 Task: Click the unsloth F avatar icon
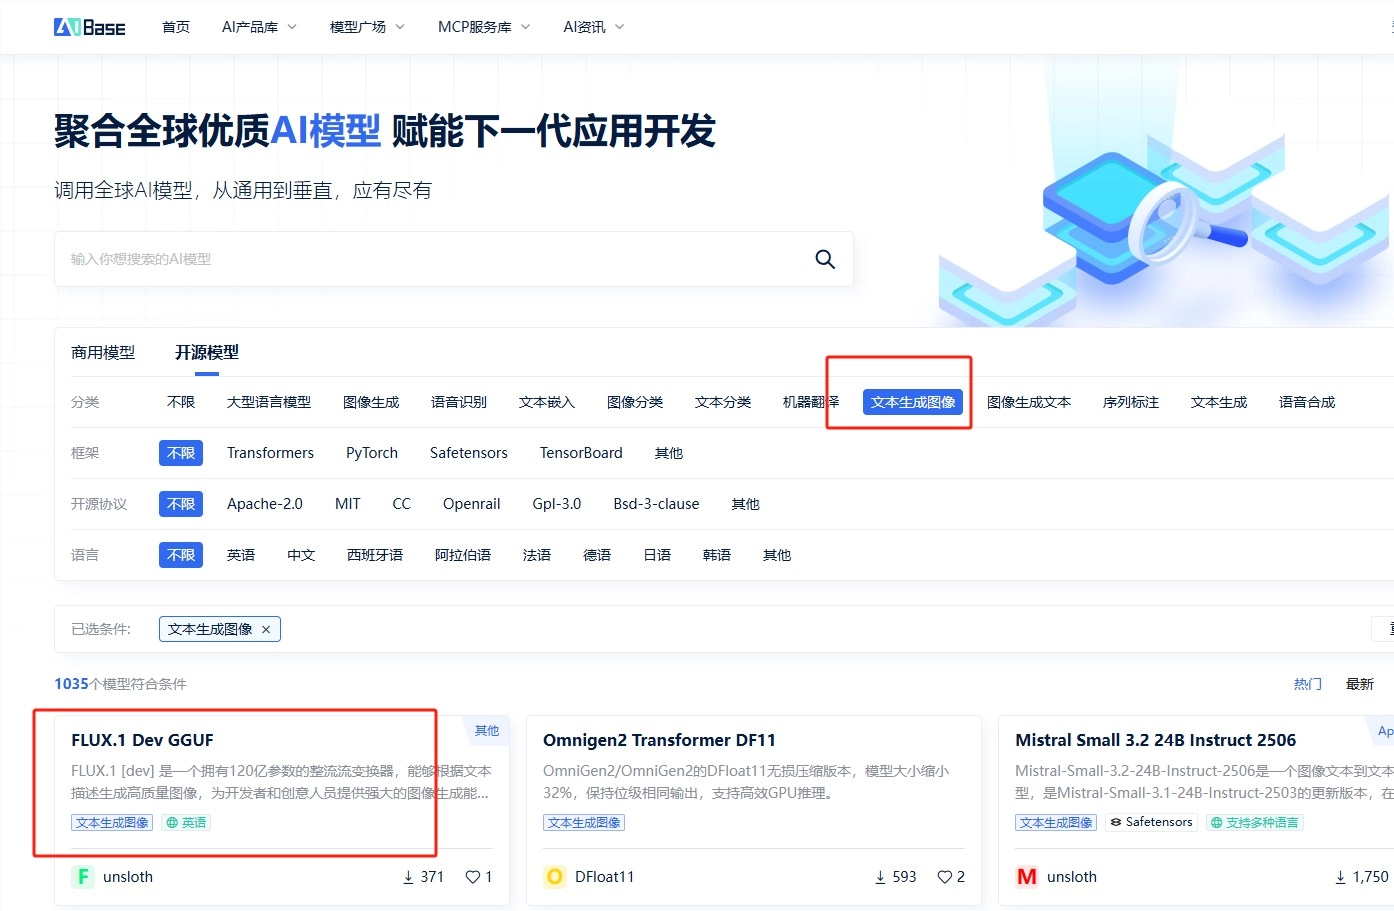(x=83, y=877)
